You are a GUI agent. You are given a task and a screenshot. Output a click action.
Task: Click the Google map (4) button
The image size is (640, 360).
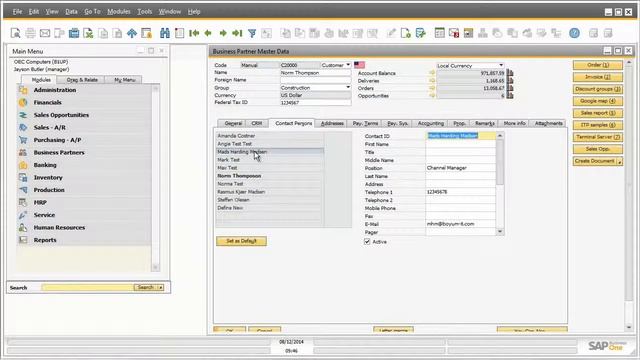(x=598, y=101)
